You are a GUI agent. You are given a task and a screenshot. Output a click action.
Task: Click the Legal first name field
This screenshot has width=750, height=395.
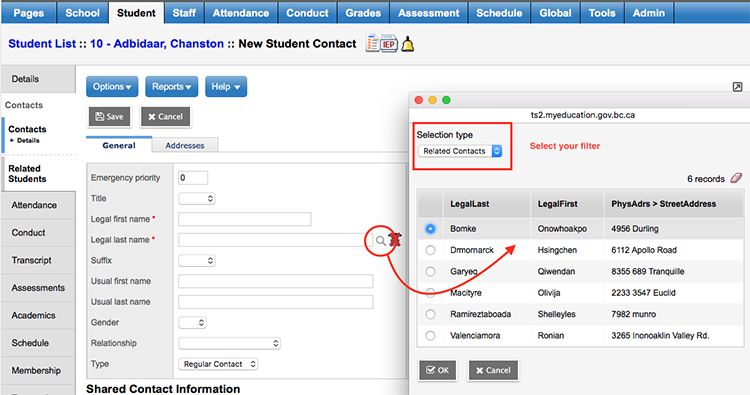(244, 219)
